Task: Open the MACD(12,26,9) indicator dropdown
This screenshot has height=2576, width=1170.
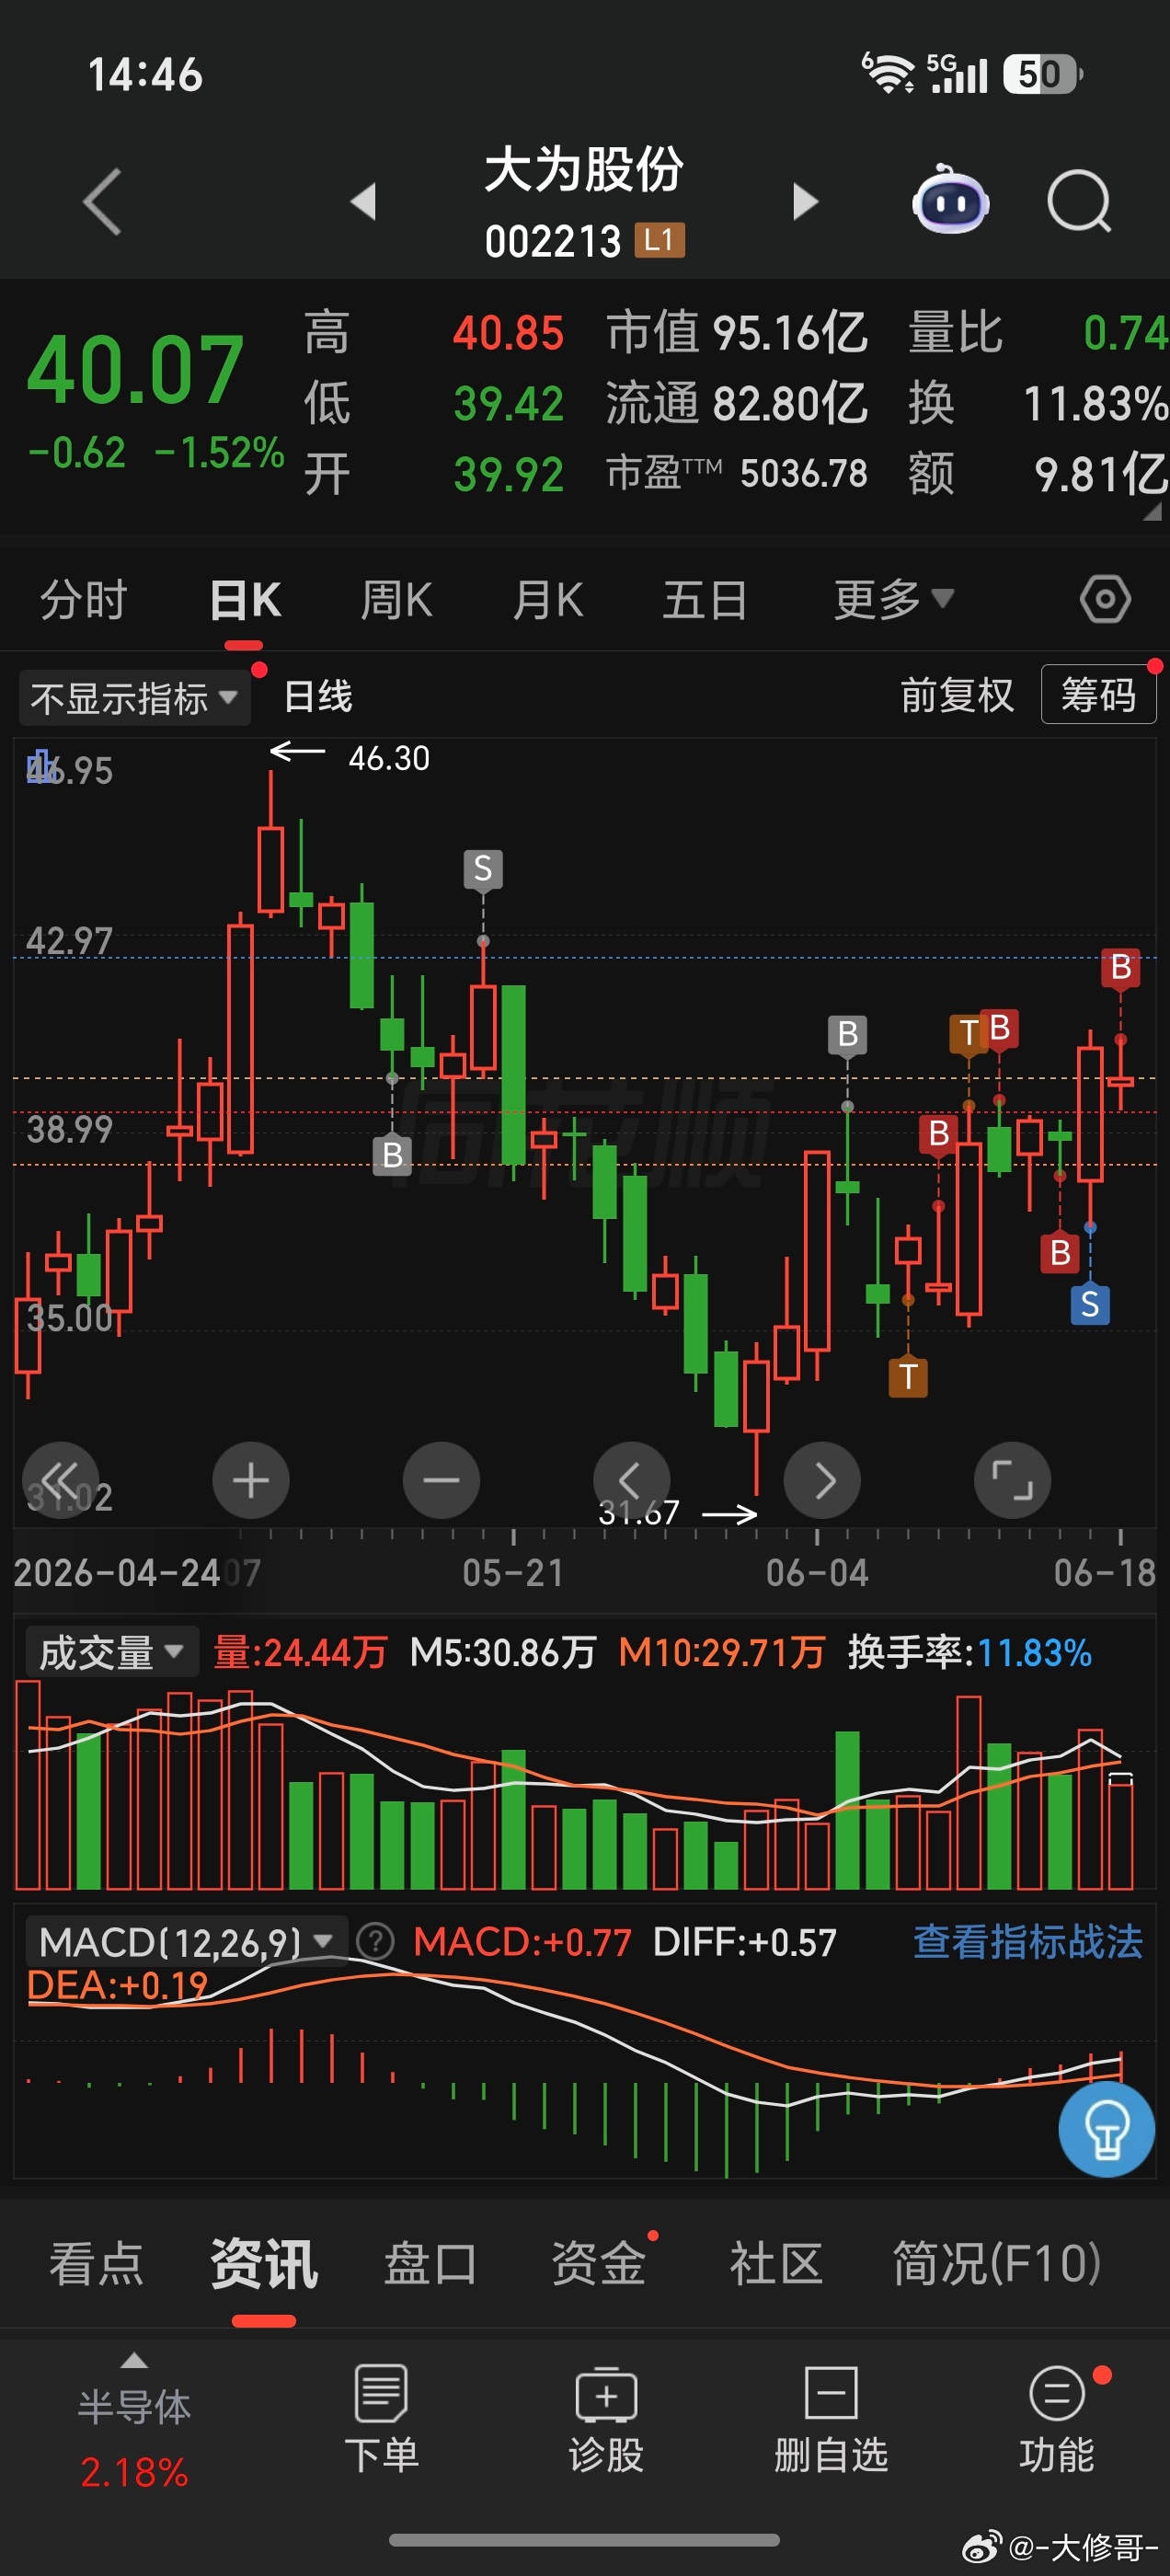Action: tap(186, 1942)
